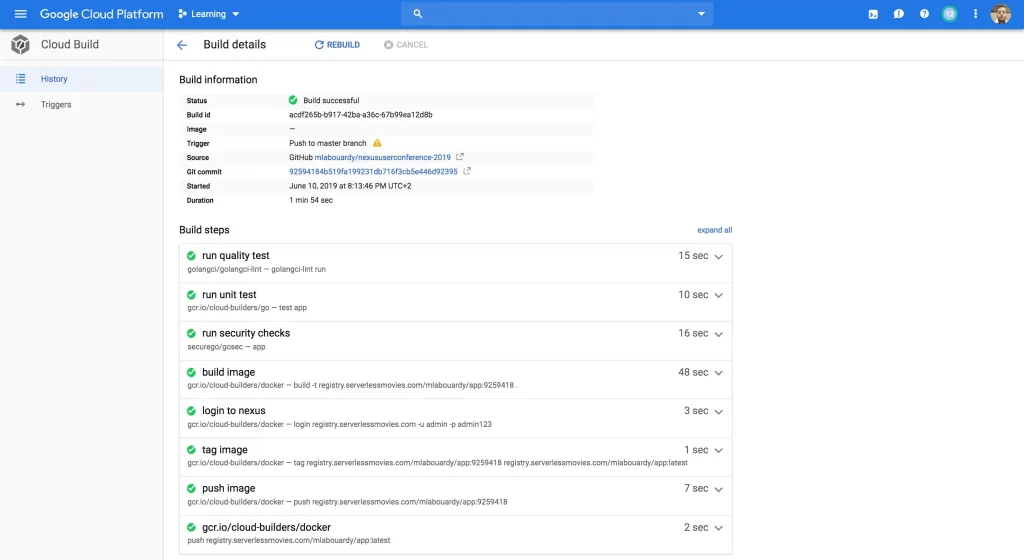Open the Git commit hash link
The width and height of the screenshot is (1024, 560).
pos(374,172)
